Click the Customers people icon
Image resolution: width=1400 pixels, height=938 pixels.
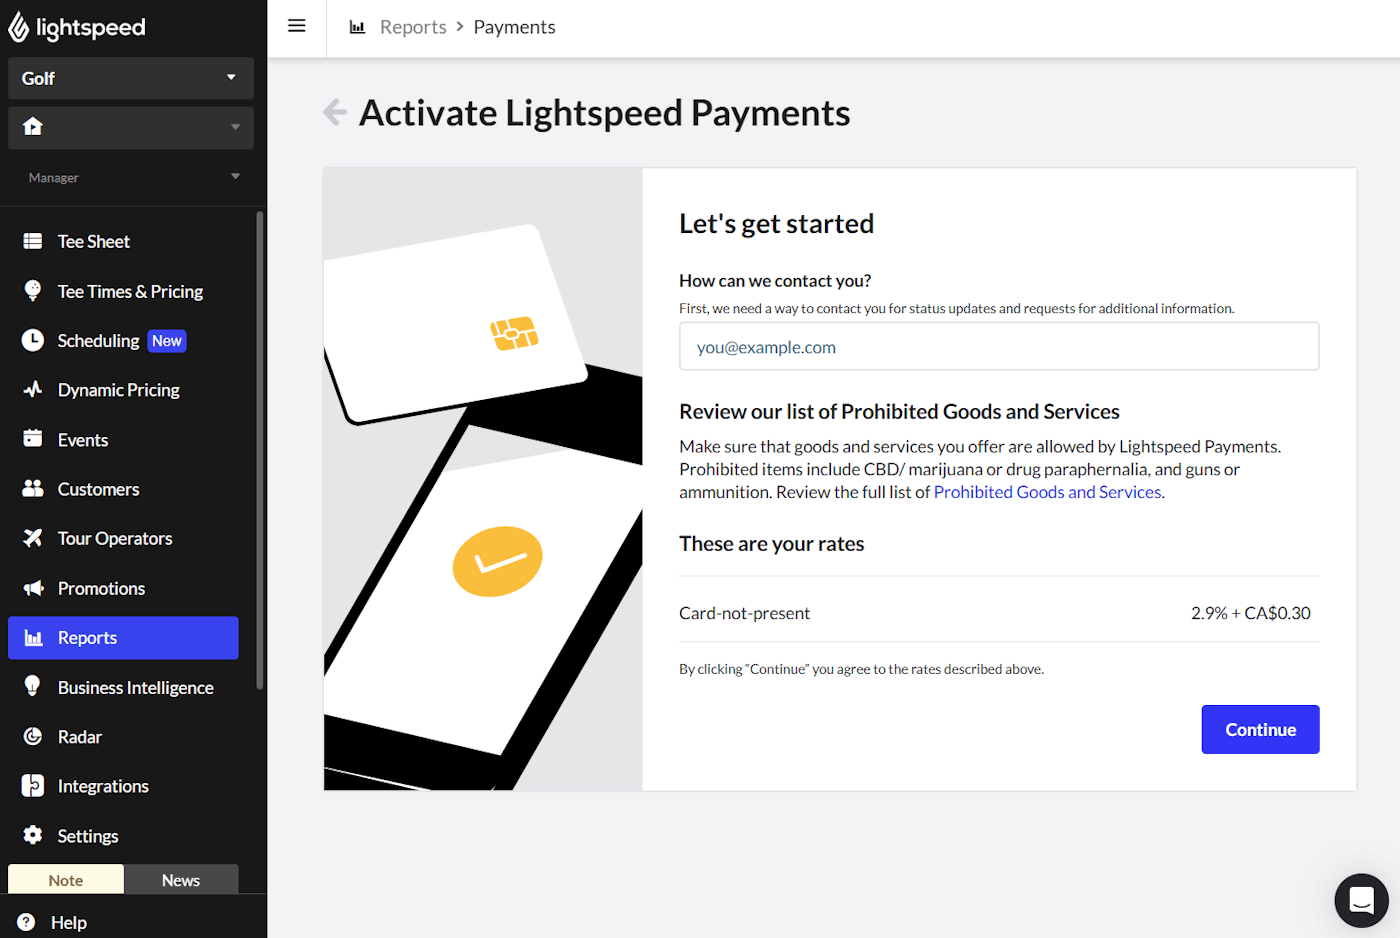pos(33,488)
